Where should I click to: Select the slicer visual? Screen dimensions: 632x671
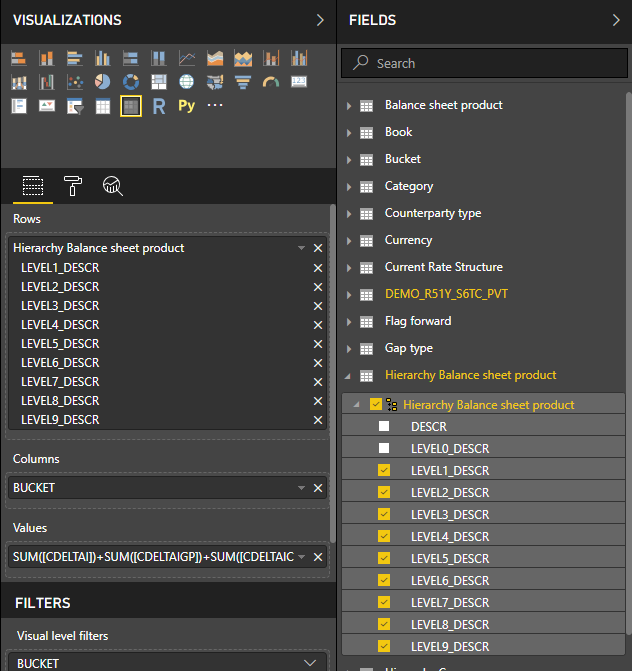click(x=74, y=106)
